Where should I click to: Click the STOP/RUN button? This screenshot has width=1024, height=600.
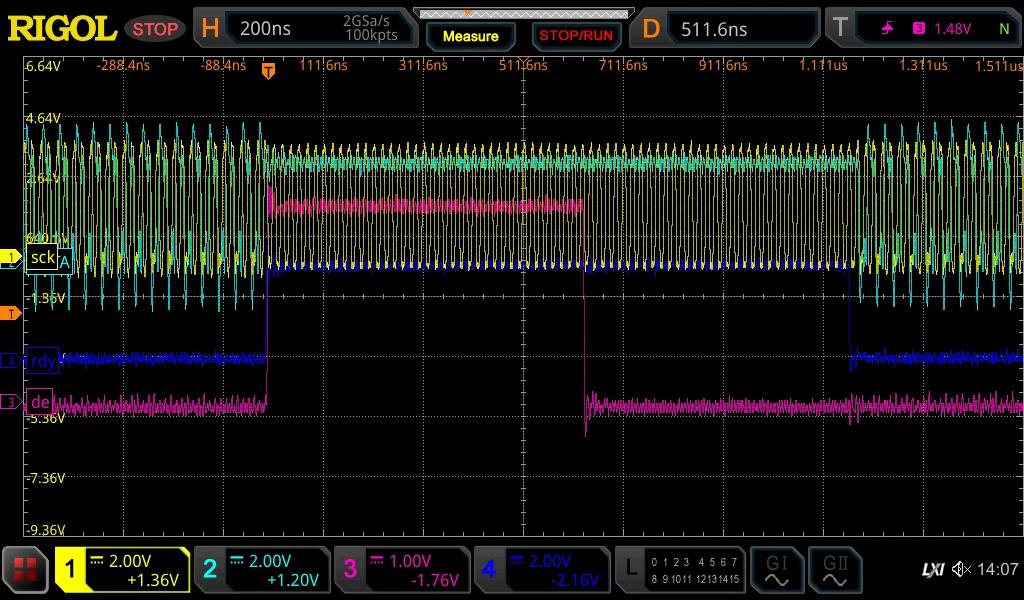coord(575,36)
